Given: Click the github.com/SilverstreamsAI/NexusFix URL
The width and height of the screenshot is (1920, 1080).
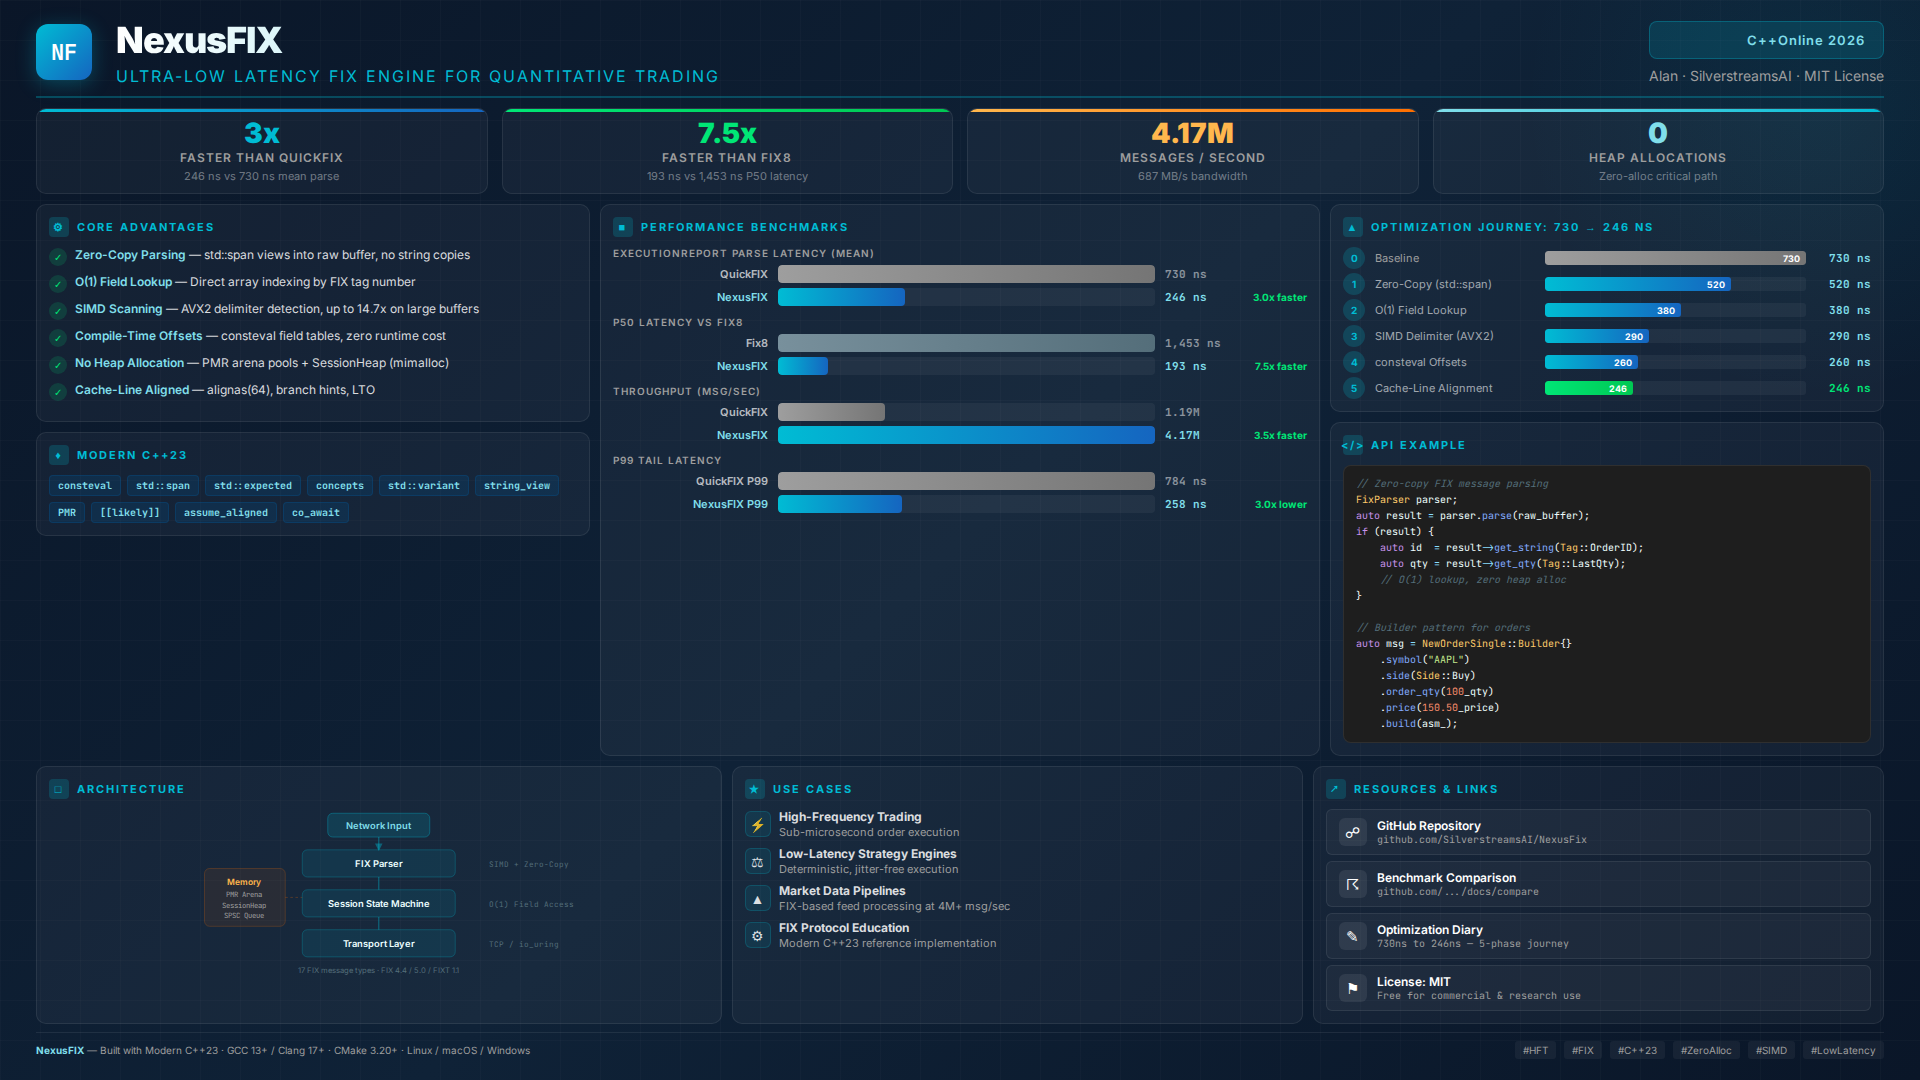Looking at the screenshot, I should click(1481, 840).
